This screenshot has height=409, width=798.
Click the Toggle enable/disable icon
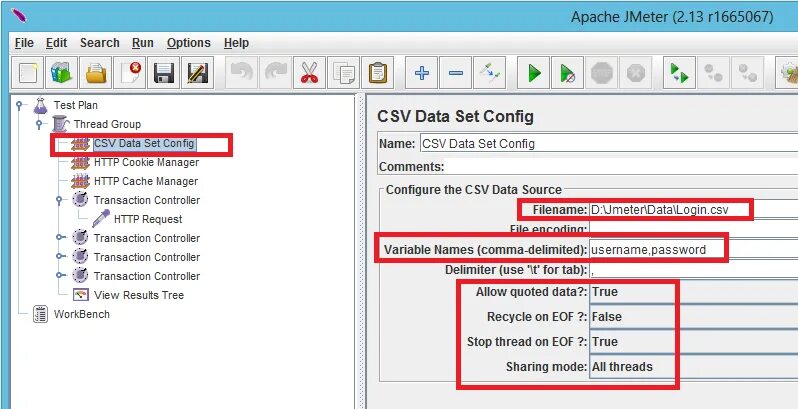(x=489, y=73)
